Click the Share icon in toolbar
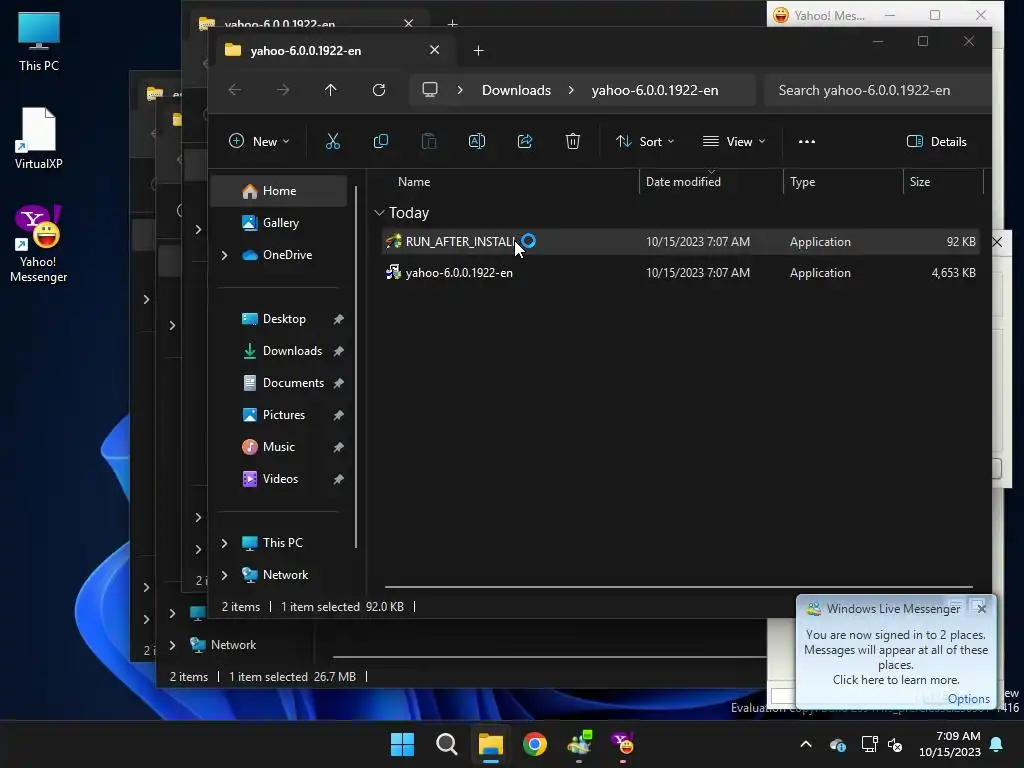The height and width of the screenshot is (768, 1024). coord(524,141)
